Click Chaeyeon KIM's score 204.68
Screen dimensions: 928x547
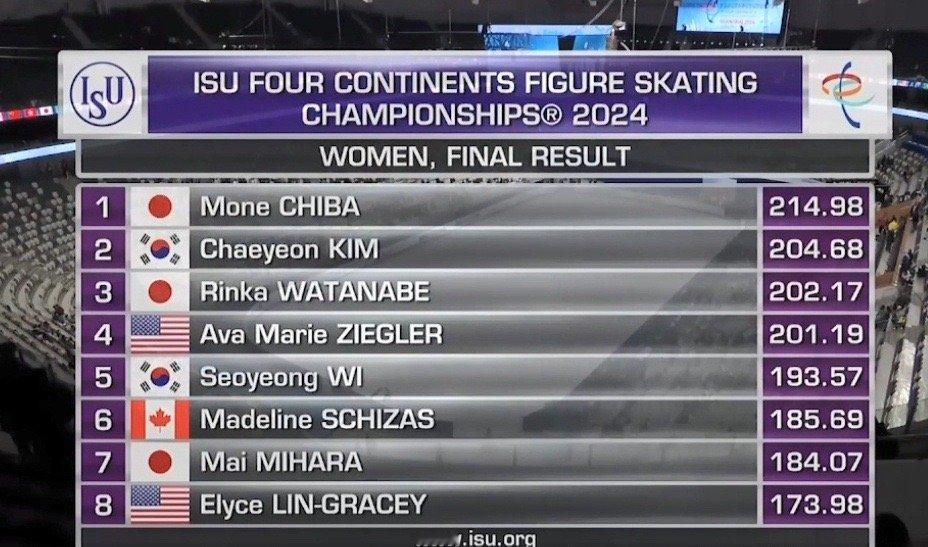816,250
